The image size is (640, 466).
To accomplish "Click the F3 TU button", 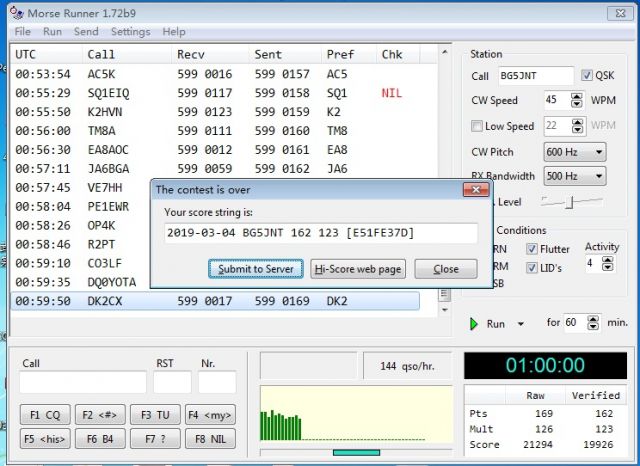I will pyautogui.click(x=155, y=415).
